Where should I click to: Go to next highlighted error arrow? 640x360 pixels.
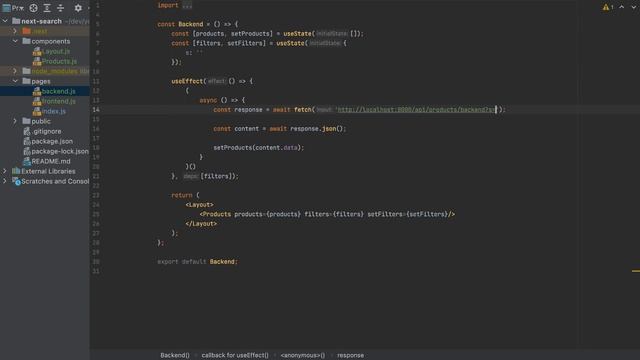634,7
